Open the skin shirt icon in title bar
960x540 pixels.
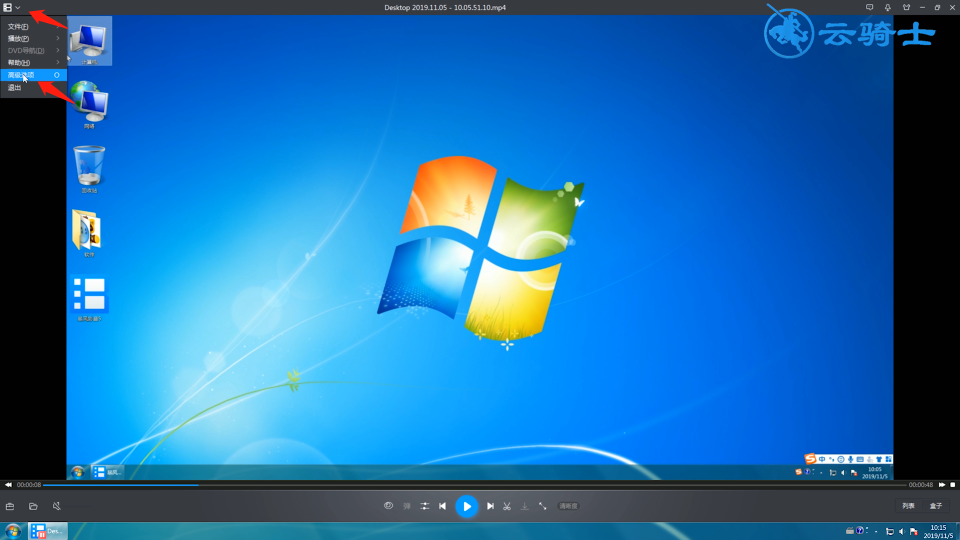click(906, 7)
